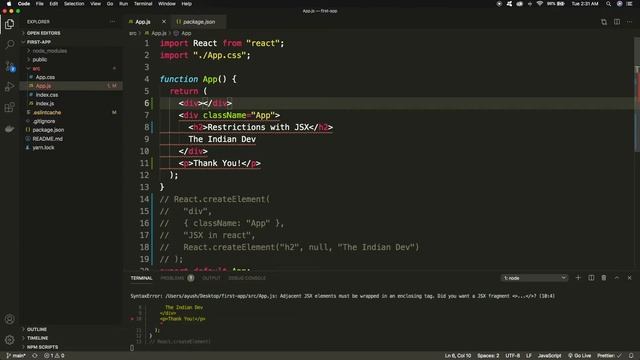Open the Terminal menu in menu bar
640x360 pixels.
point(143,4)
